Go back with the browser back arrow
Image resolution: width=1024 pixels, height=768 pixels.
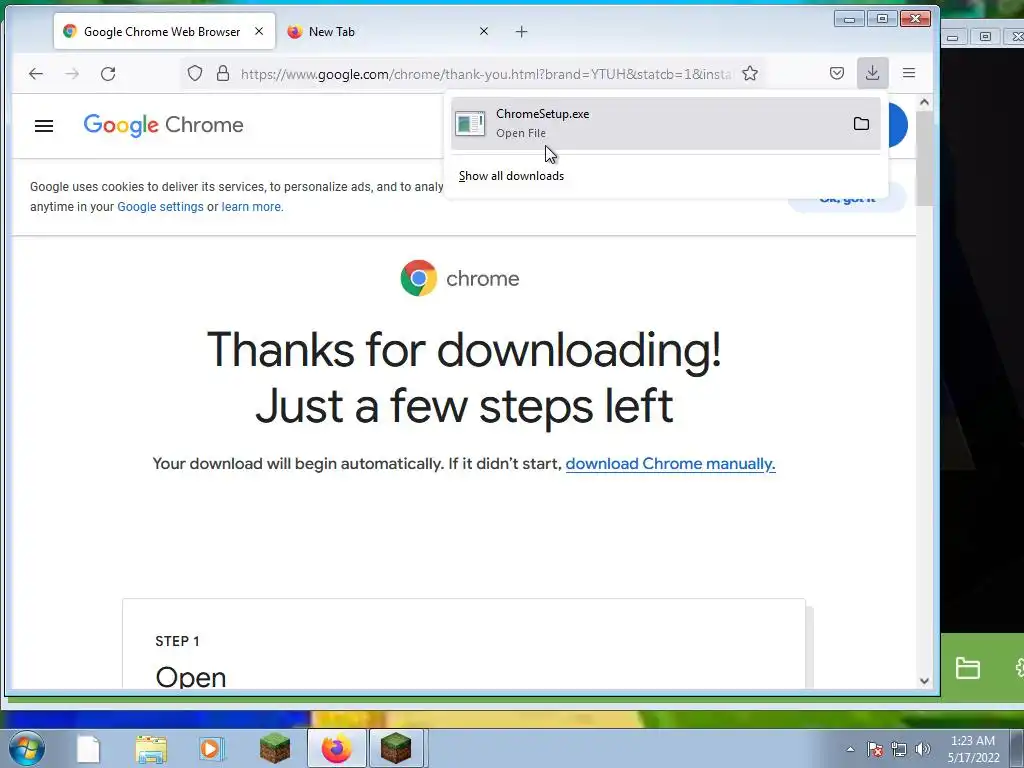point(36,74)
